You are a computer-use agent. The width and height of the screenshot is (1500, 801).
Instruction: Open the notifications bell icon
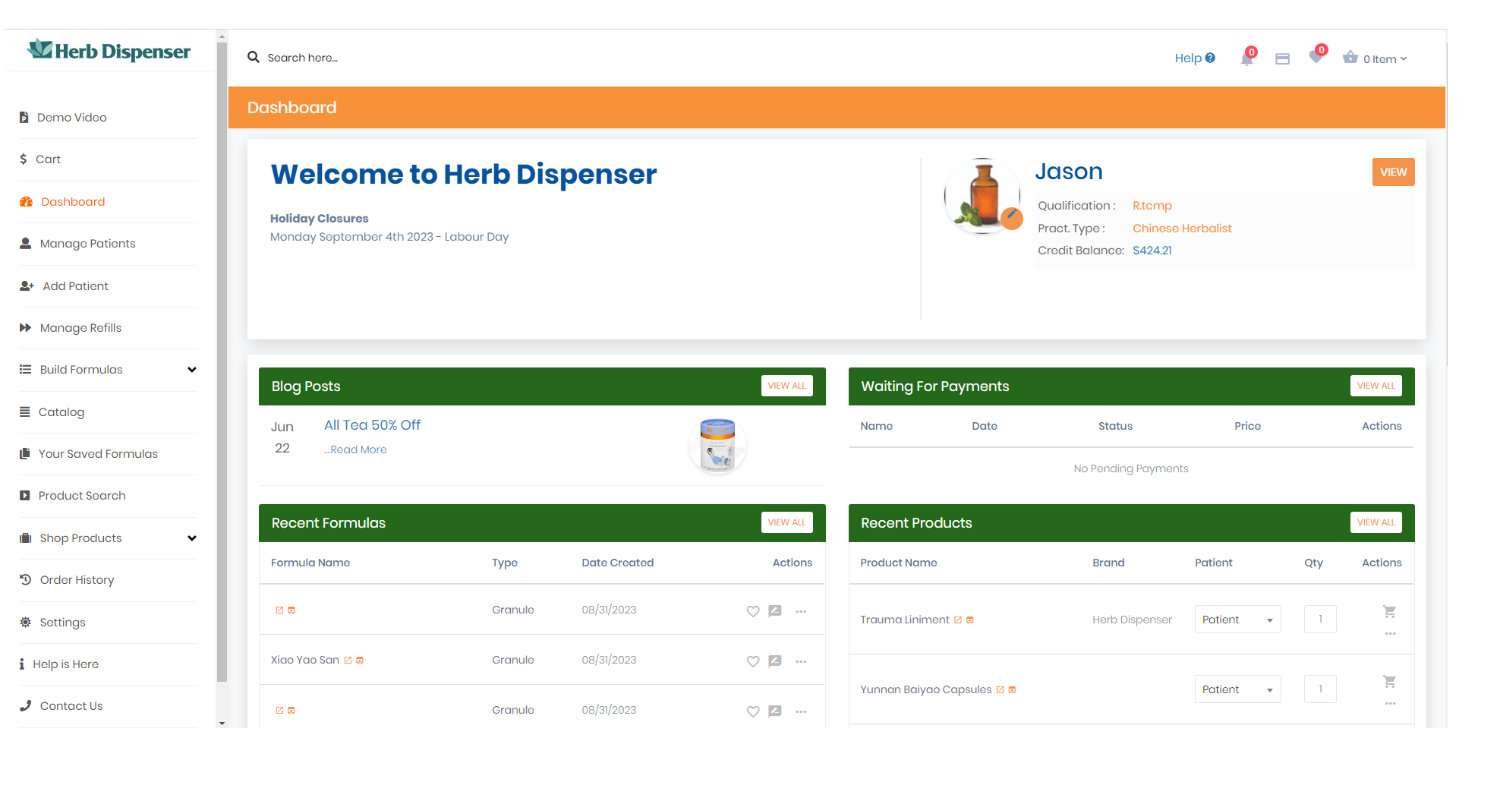1247,57
